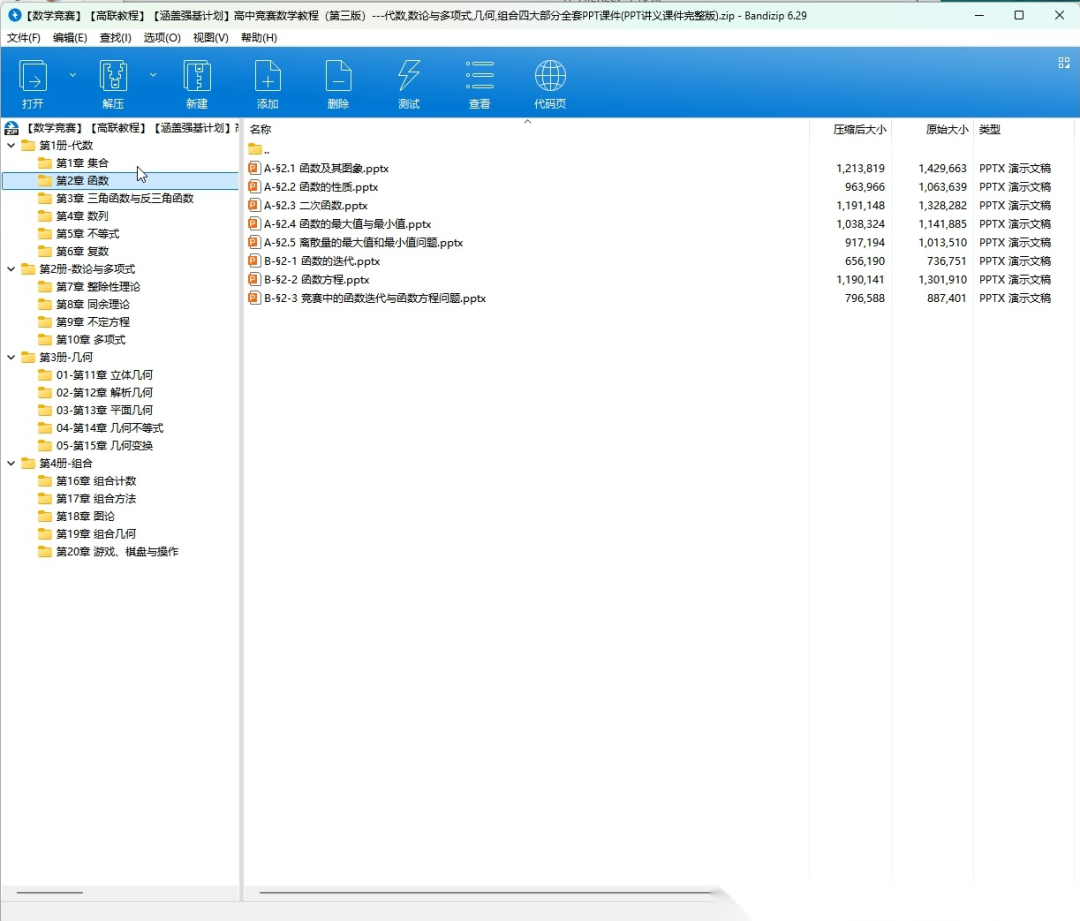Open the 选项(O) menu
The height and width of the screenshot is (921, 1080).
(162, 38)
